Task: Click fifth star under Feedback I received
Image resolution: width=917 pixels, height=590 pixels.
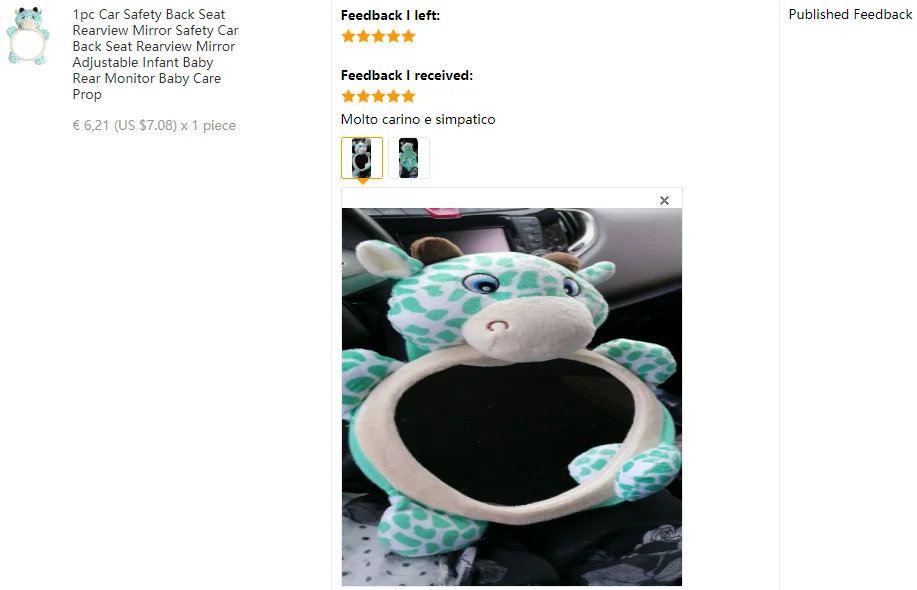Action: click(x=408, y=96)
